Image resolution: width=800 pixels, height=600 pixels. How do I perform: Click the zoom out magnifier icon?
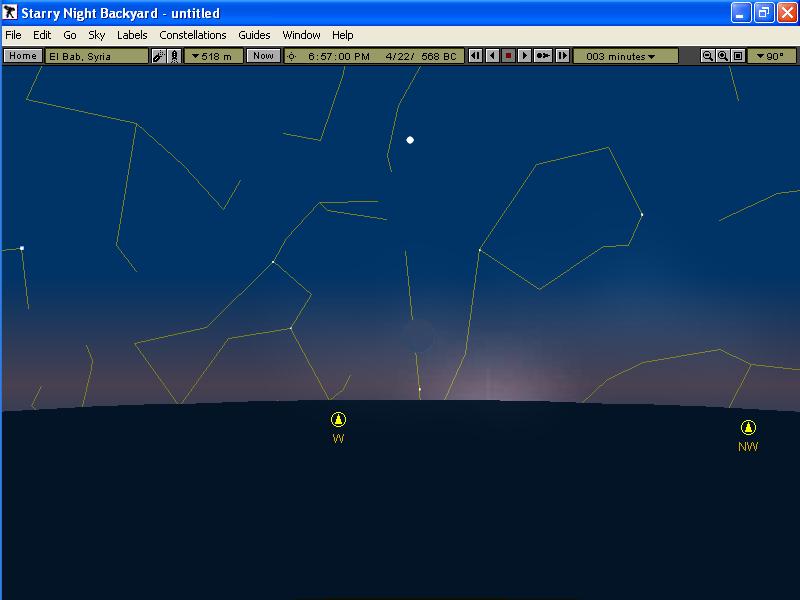(707, 56)
